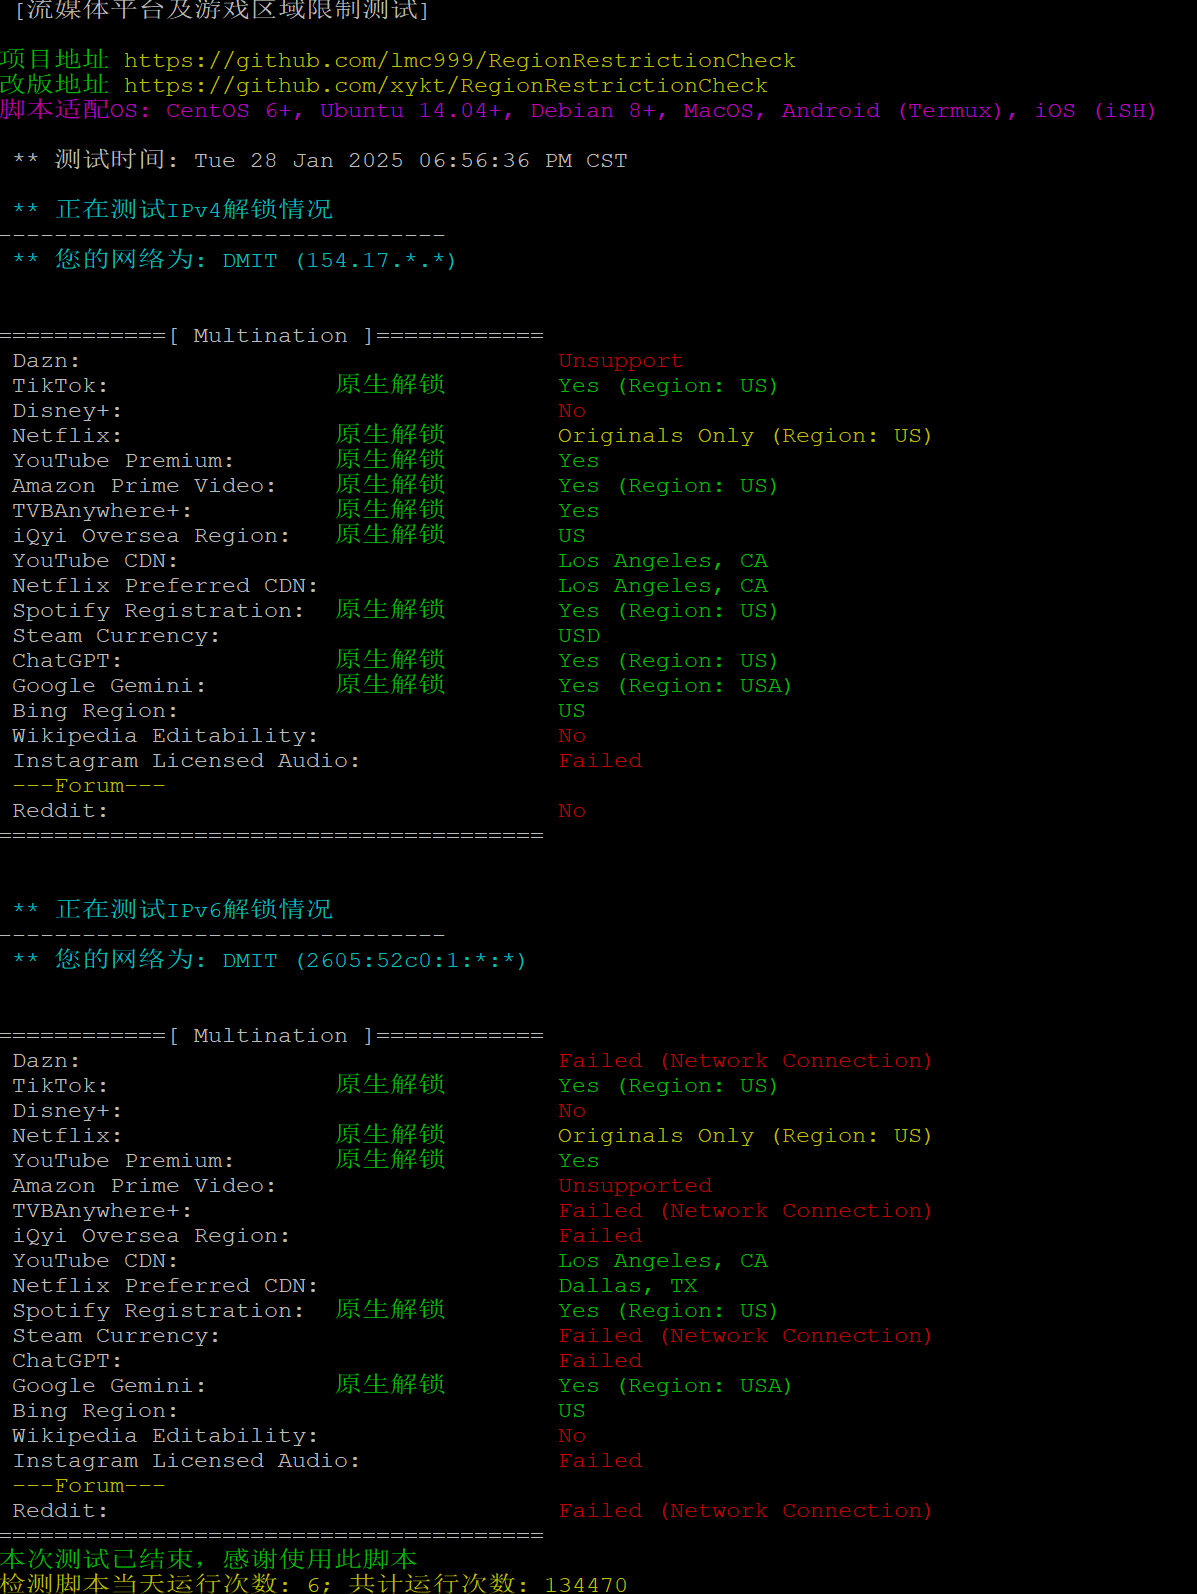Click the IPv6 Bing Region "US" value
The width and height of the screenshot is (1197, 1594).
(x=572, y=1411)
